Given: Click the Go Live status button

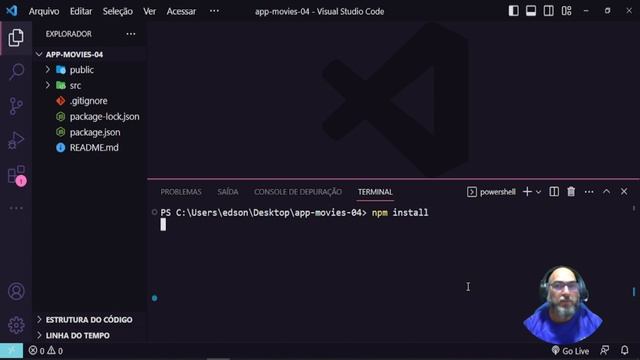Looking at the screenshot, I should (570, 351).
